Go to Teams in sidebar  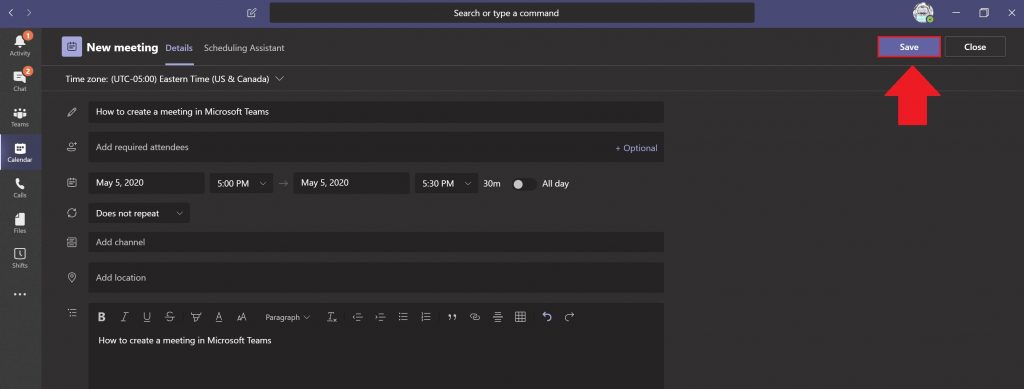pyautogui.click(x=20, y=116)
